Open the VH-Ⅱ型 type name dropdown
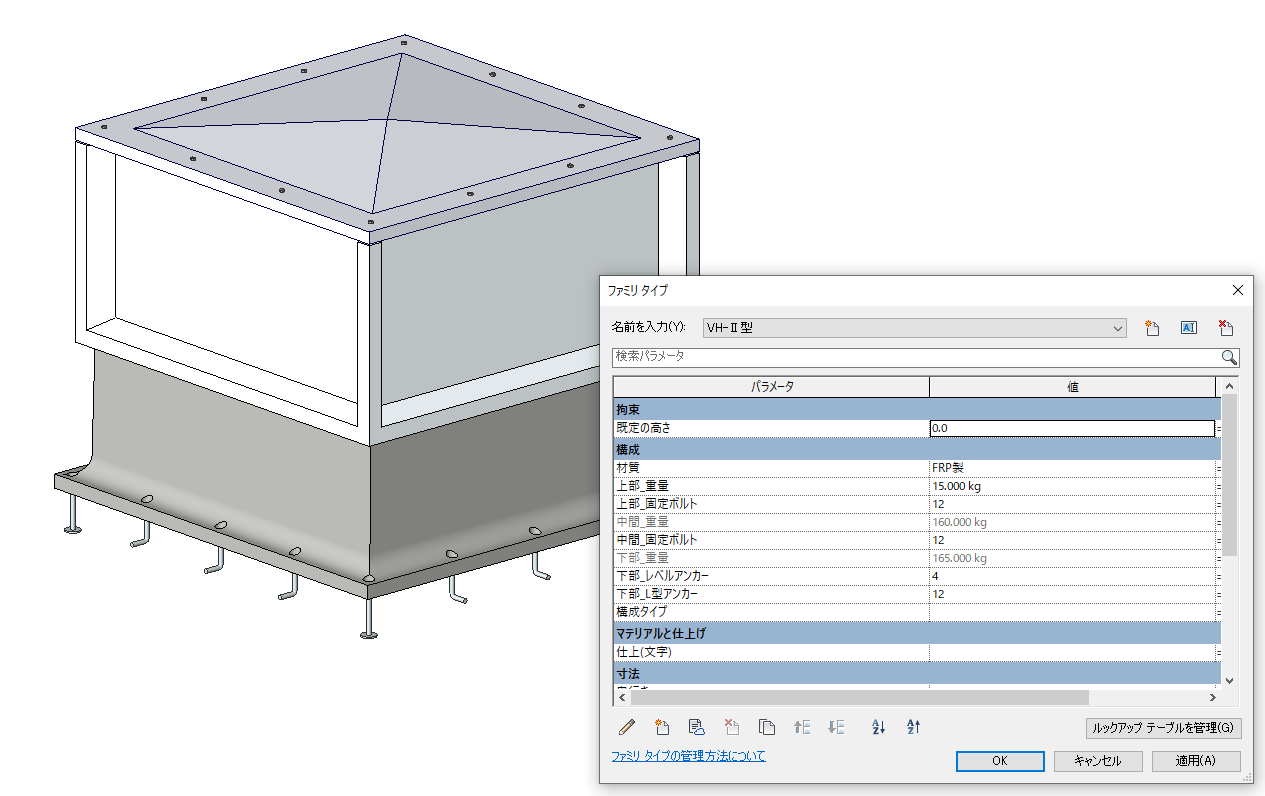Screen dimensions: 1265x796 tap(1118, 328)
